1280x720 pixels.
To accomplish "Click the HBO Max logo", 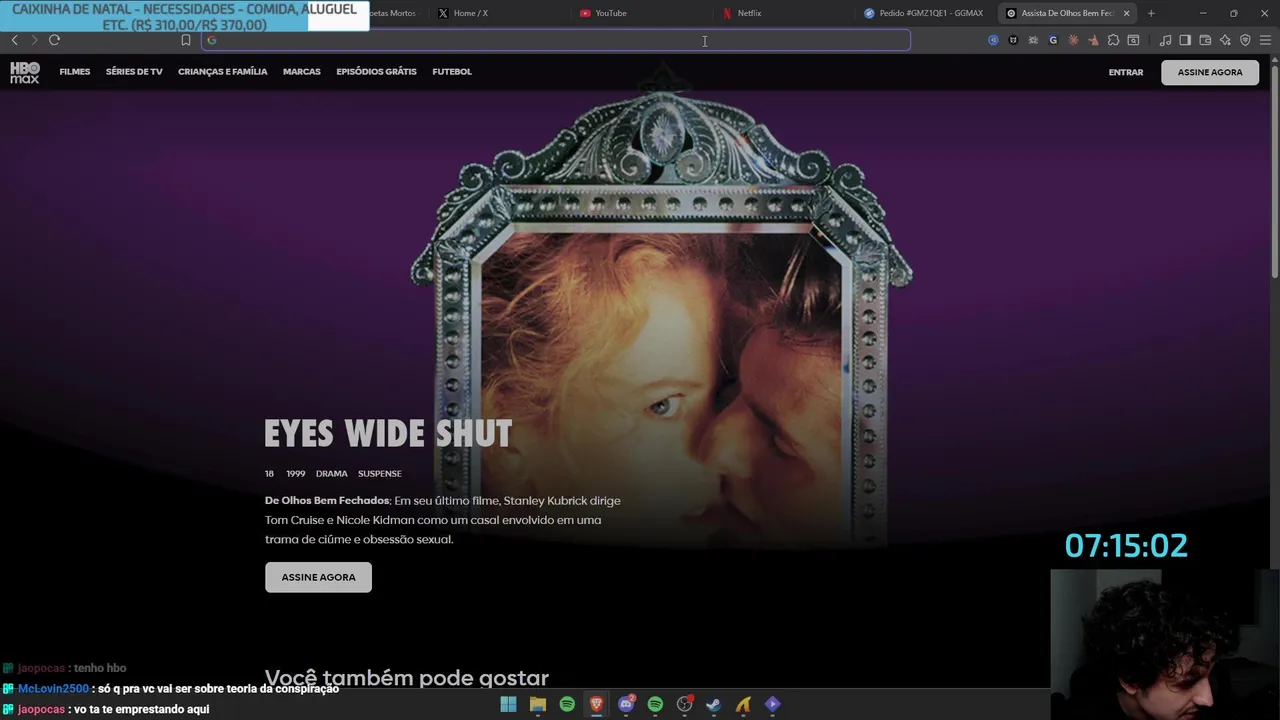I will 25,72.
